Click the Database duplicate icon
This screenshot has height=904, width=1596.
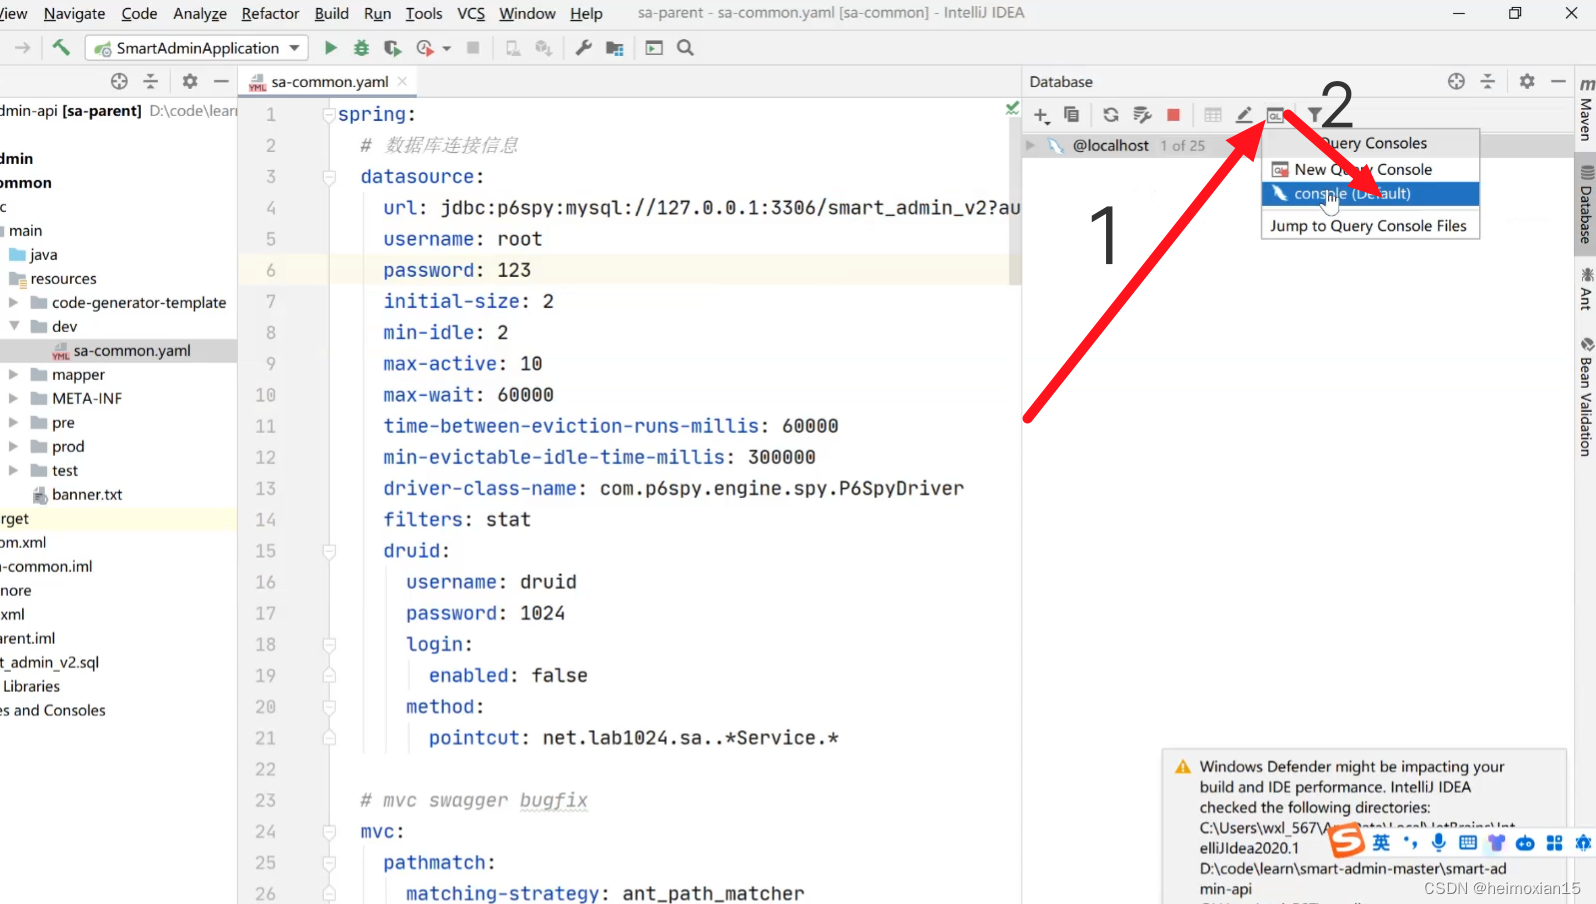[1071, 115]
